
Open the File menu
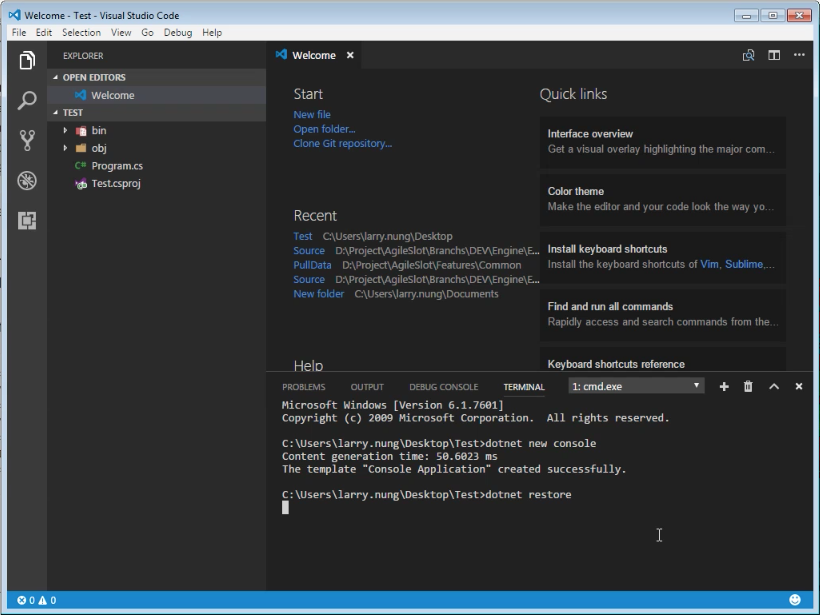19,32
